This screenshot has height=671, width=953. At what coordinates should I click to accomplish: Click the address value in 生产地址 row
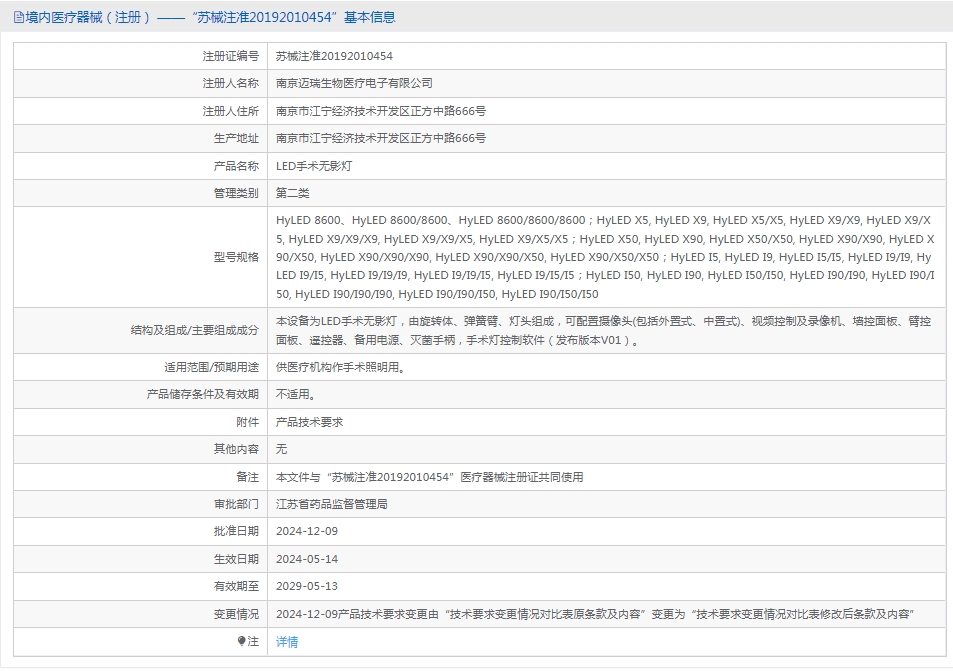pyautogui.click(x=381, y=138)
